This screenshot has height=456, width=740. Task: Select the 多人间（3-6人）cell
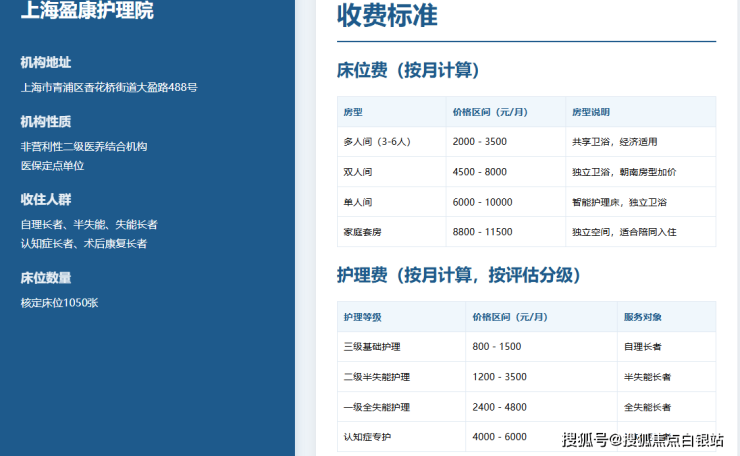(x=377, y=142)
